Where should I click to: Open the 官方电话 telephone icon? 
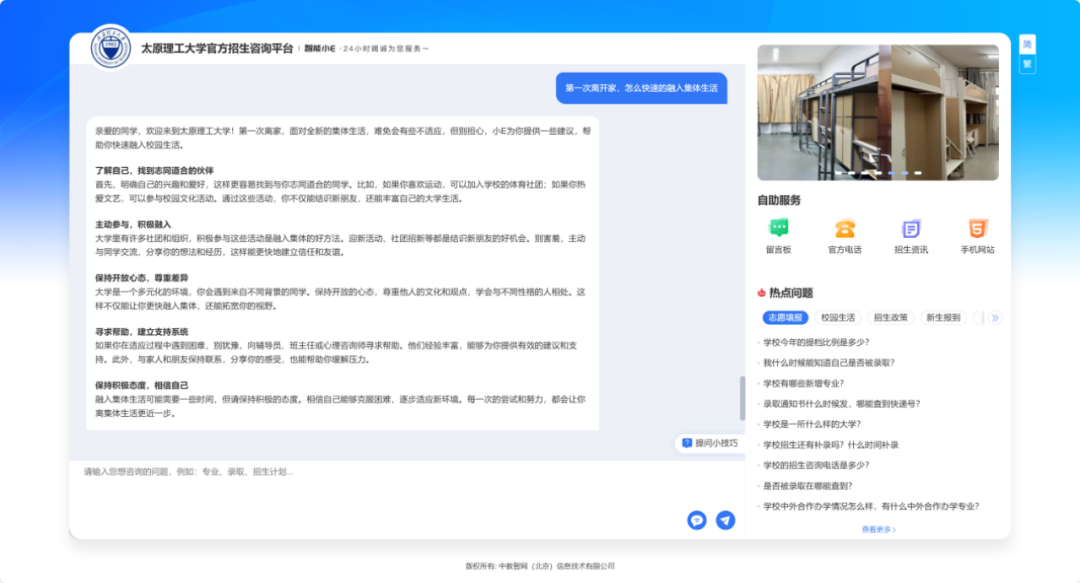tap(844, 229)
